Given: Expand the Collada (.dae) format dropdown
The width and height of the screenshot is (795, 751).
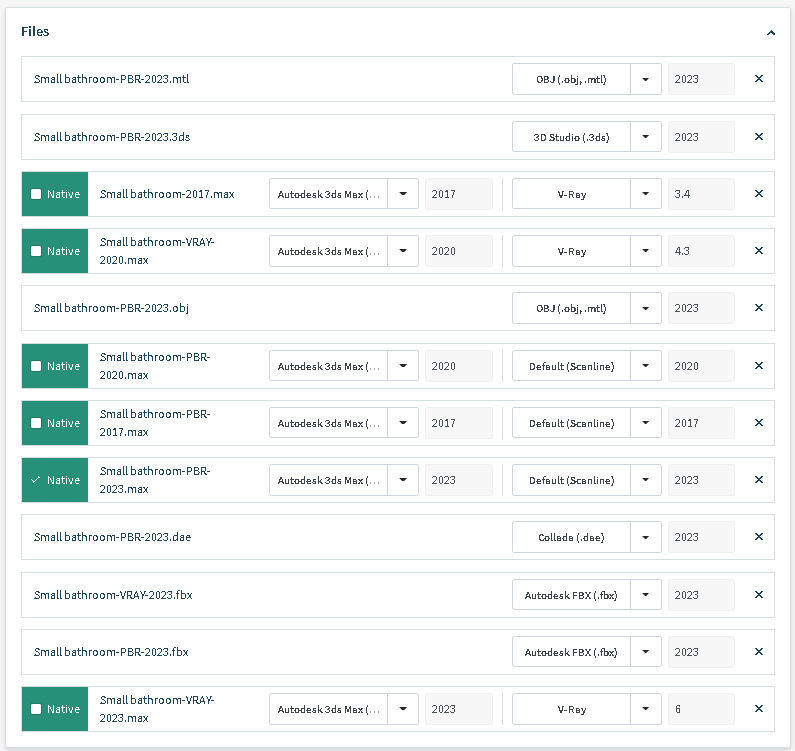Looking at the screenshot, I should point(646,537).
